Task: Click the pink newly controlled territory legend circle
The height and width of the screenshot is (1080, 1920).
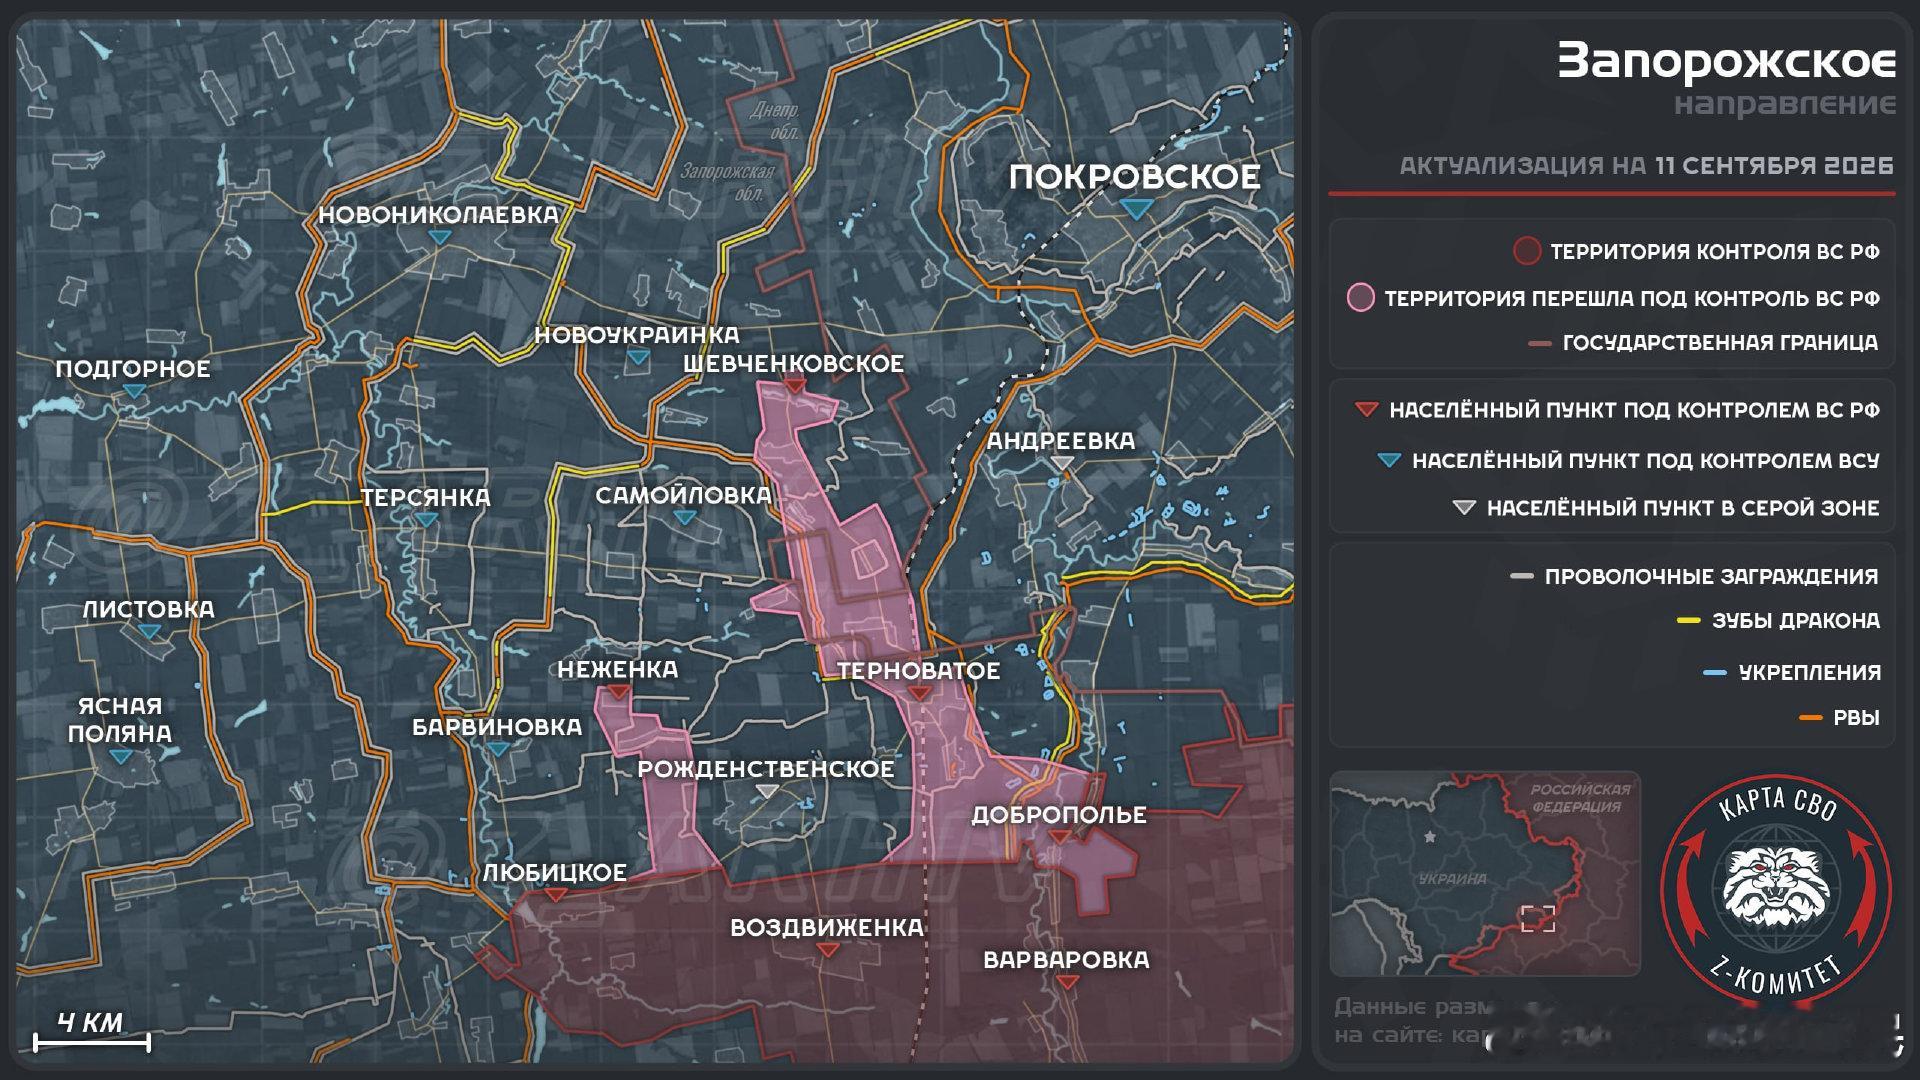Action: [1361, 297]
